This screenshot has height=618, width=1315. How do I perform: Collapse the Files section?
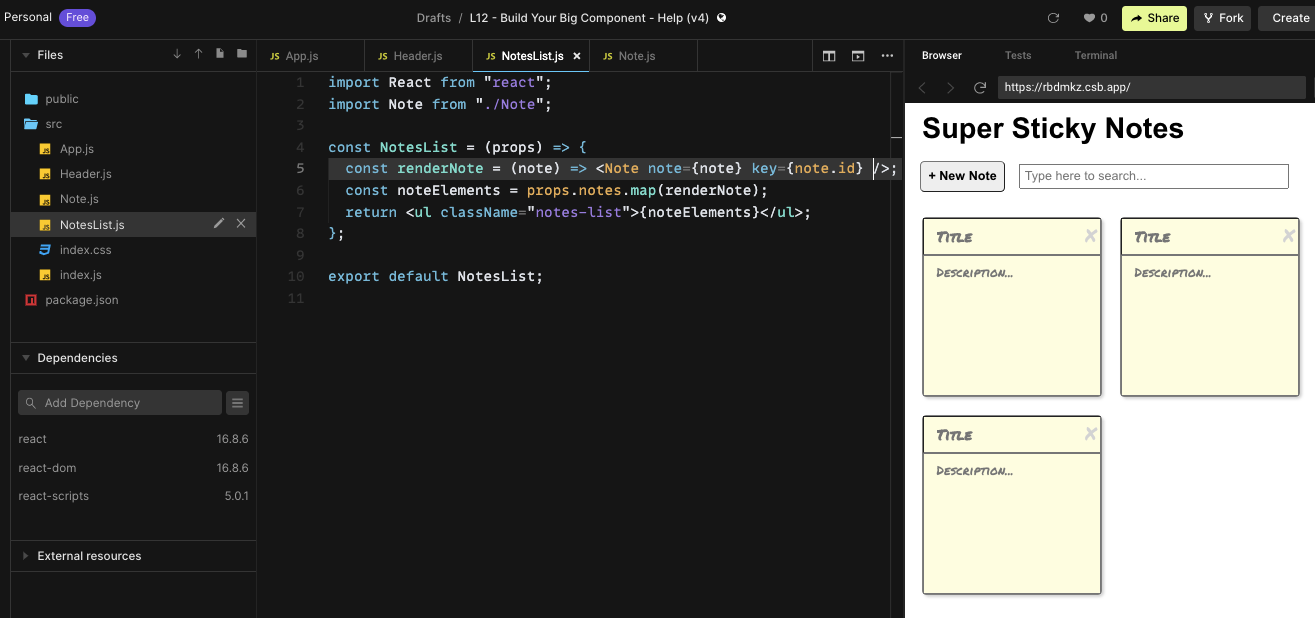coord(25,55)
